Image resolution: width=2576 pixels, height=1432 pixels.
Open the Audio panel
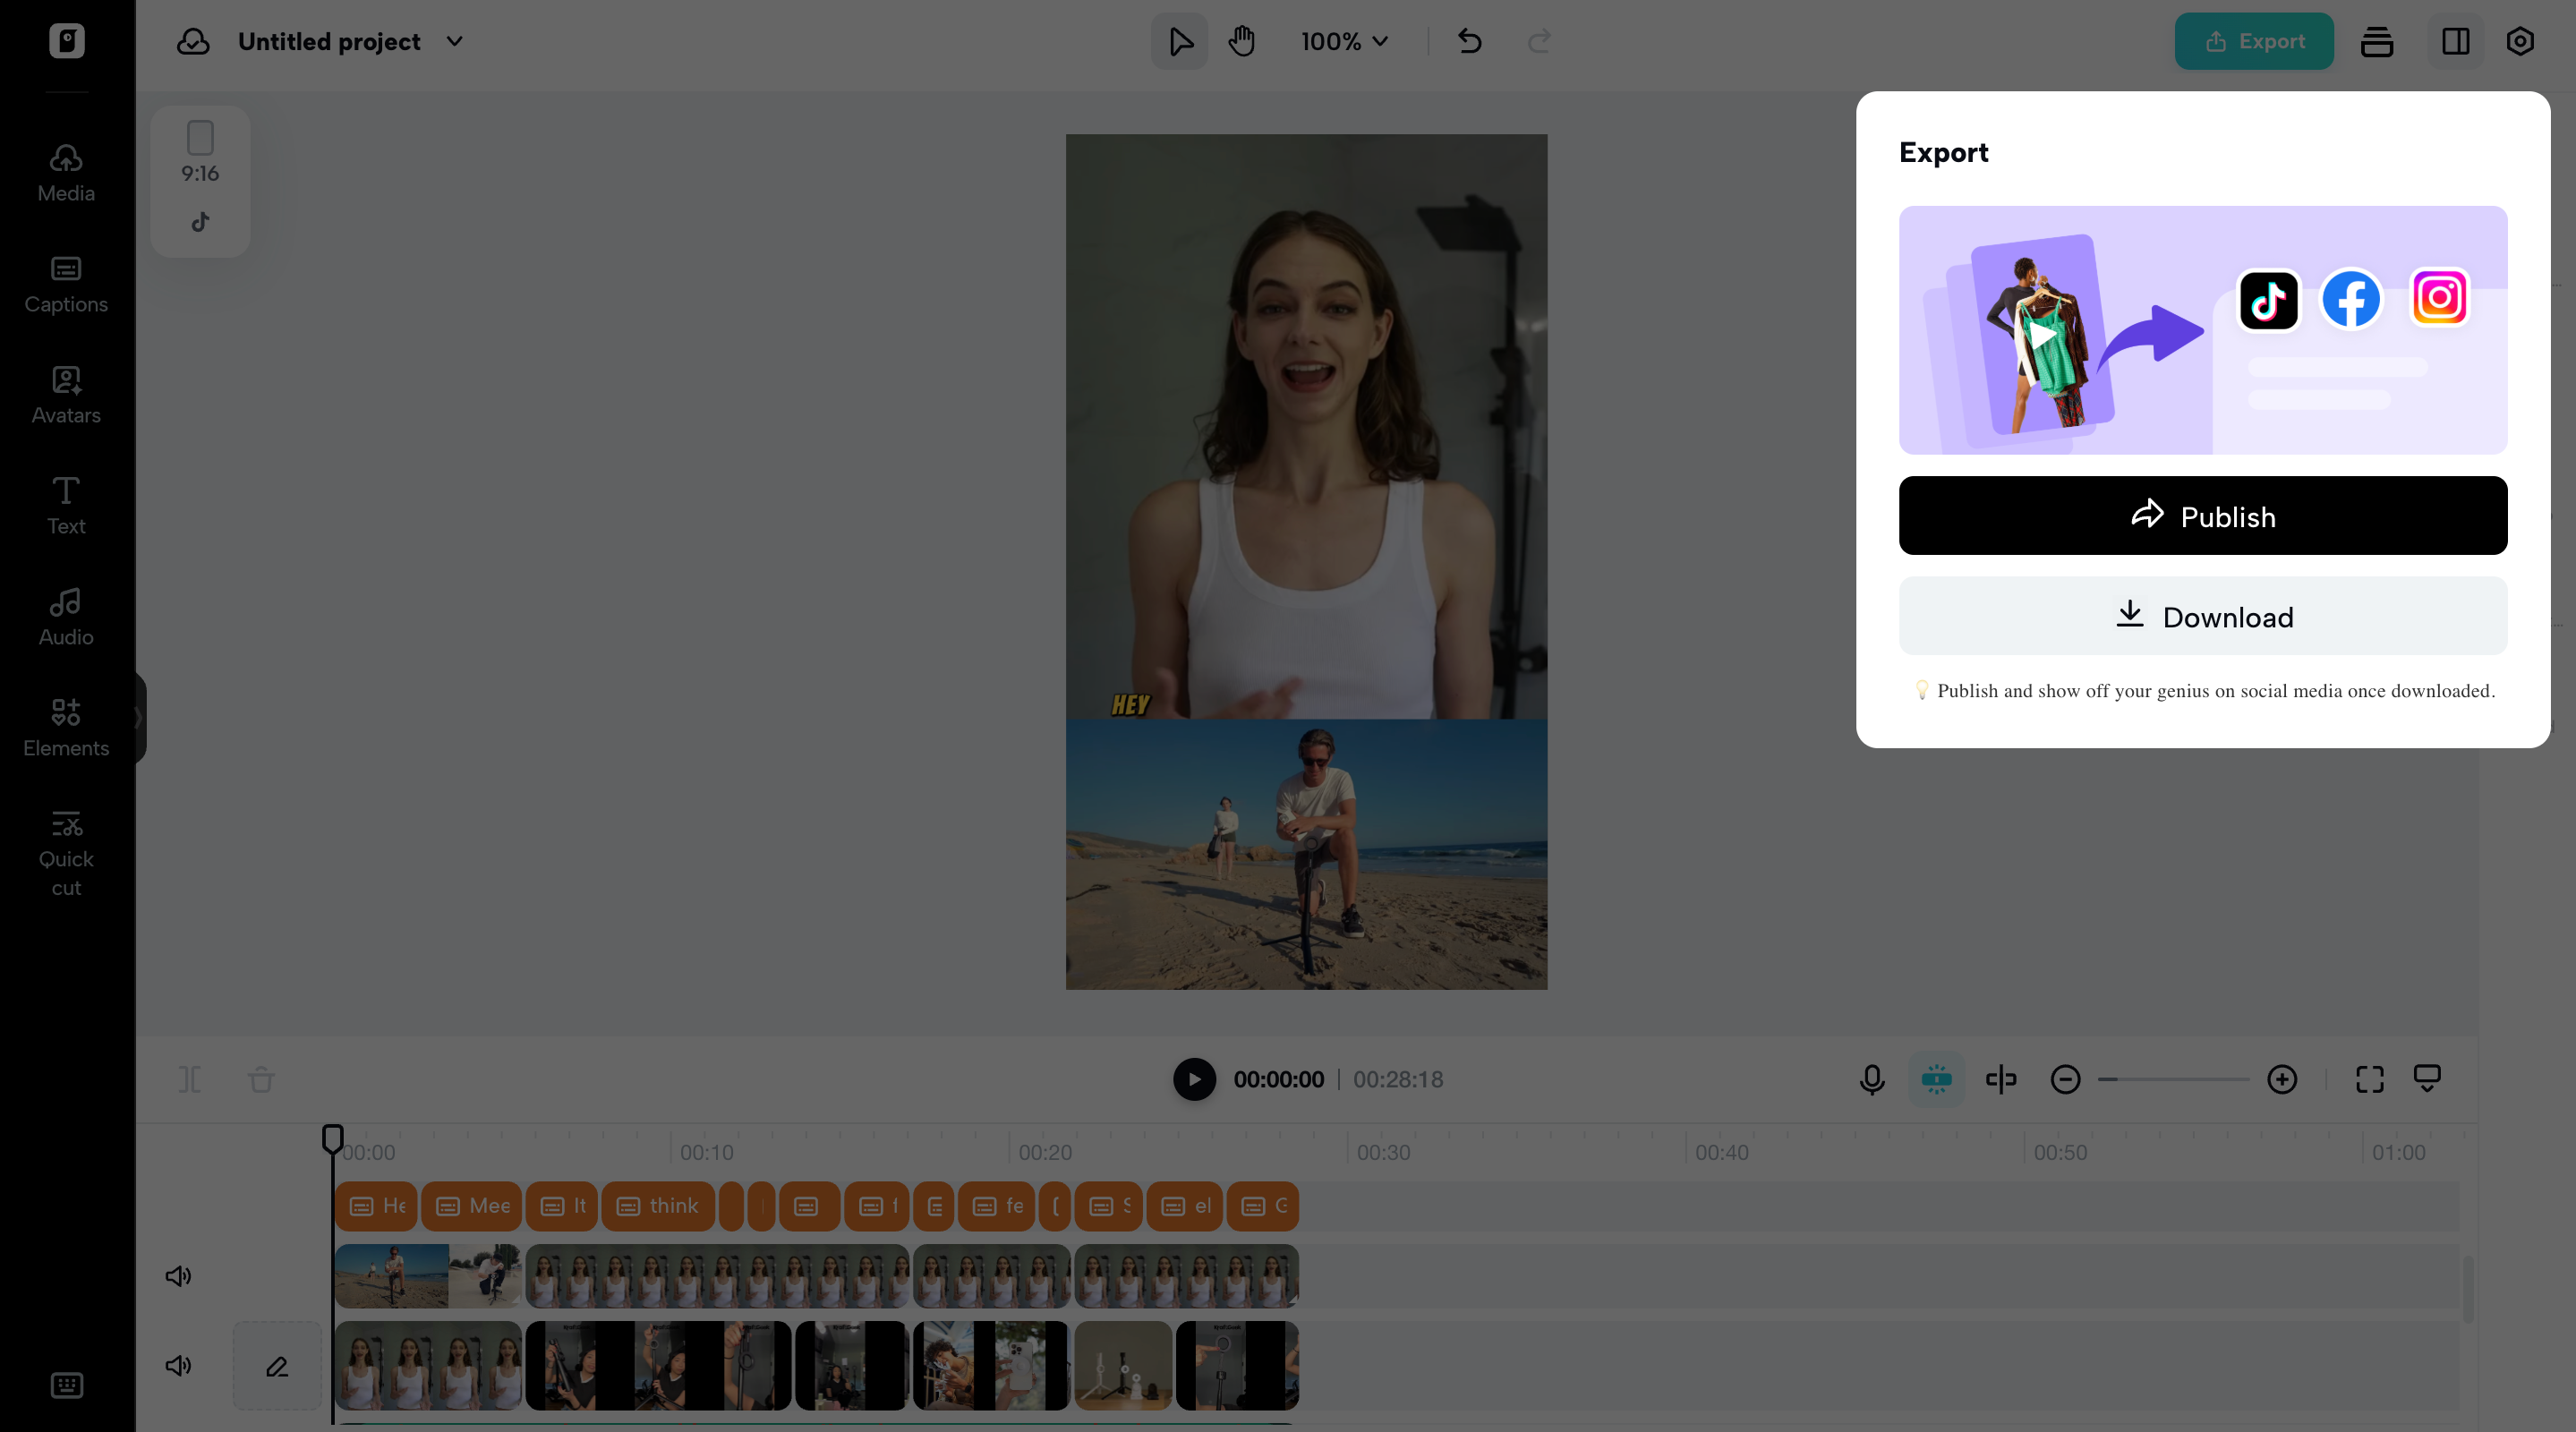pos(66,617)
